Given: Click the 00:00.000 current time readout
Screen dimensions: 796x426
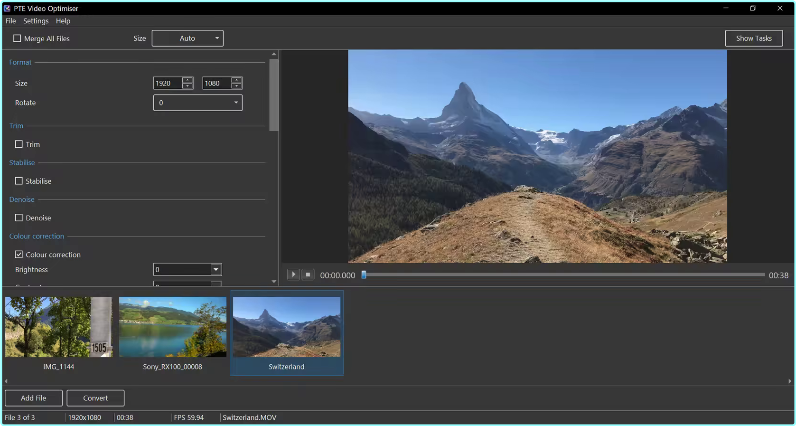Looking at the screenshot, I should (x=338, y=275).
